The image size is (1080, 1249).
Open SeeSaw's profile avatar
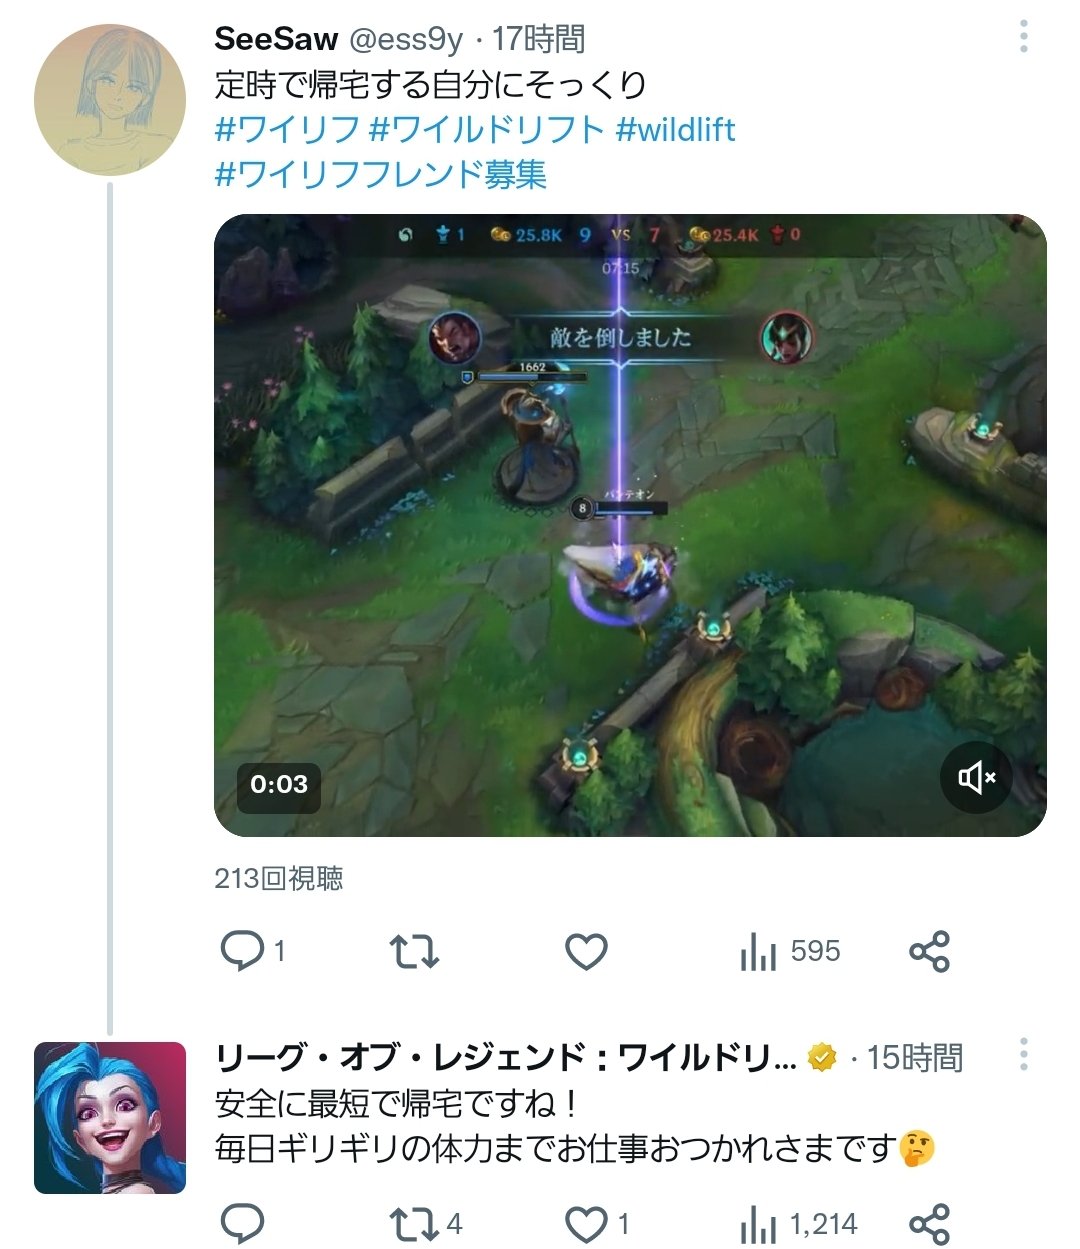tap(110, 100)
